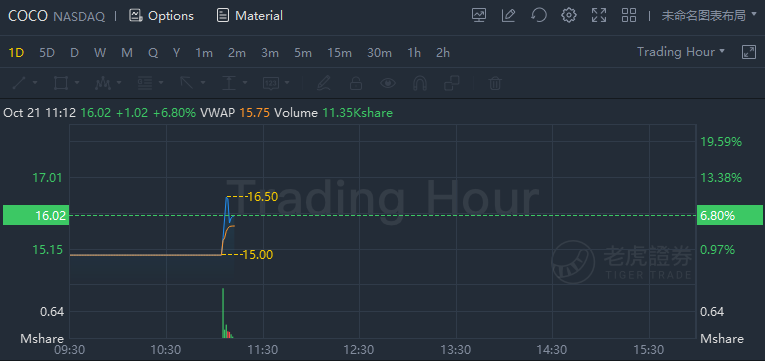Viewport: 765px width, 361px height.
Task: Select the edit drawing pencil icon
Action: pyautogui.click(x=508, y=16)
